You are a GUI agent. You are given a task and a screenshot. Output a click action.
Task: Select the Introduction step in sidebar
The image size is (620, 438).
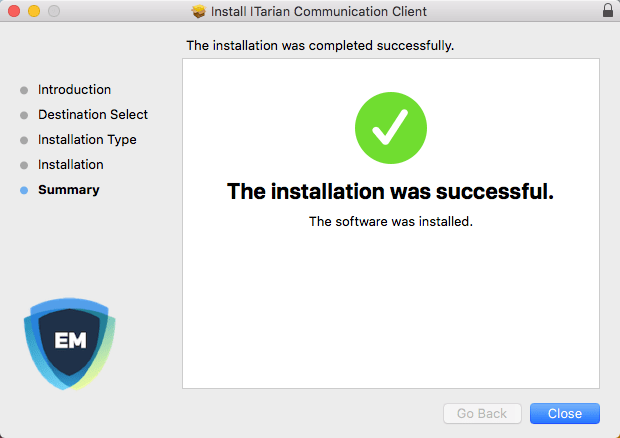[74, 90]
